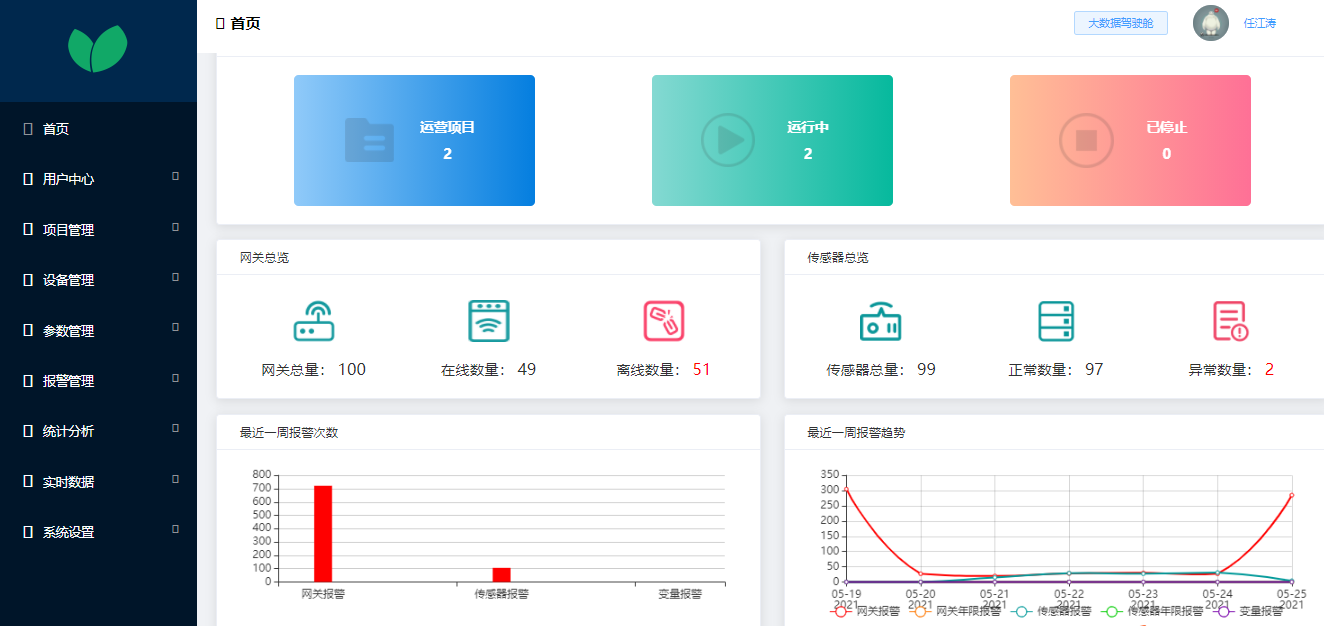The width and height of the screenshot is (1324, 626).
Task: Click the username 任江涛
Action: point(1260,23)
